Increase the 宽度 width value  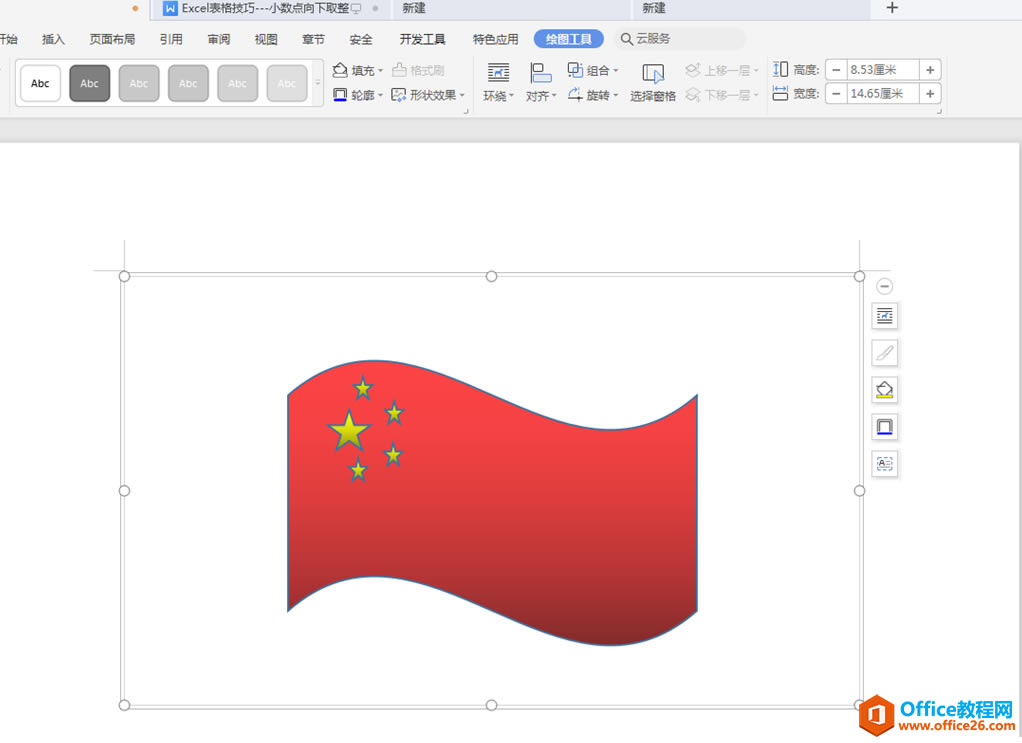click(x=930, y=94)
